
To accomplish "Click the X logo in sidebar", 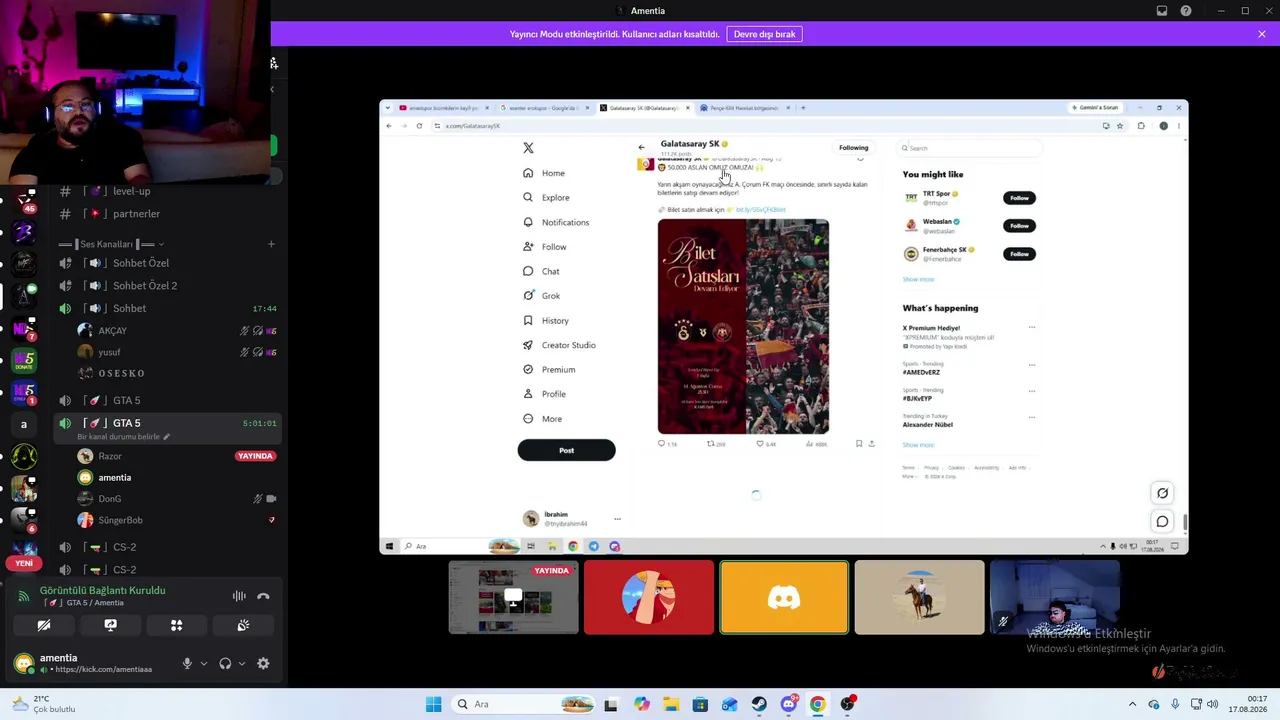I will coord(528,148).
